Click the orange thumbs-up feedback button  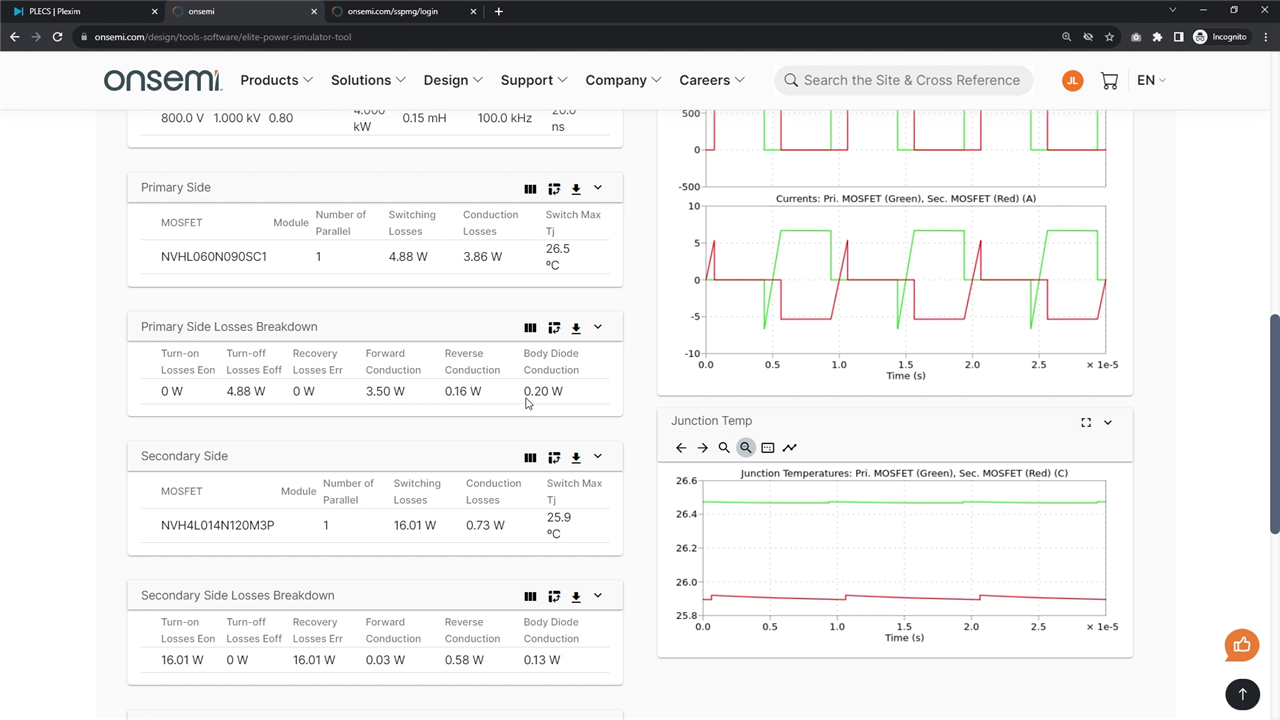point(1242,645)
